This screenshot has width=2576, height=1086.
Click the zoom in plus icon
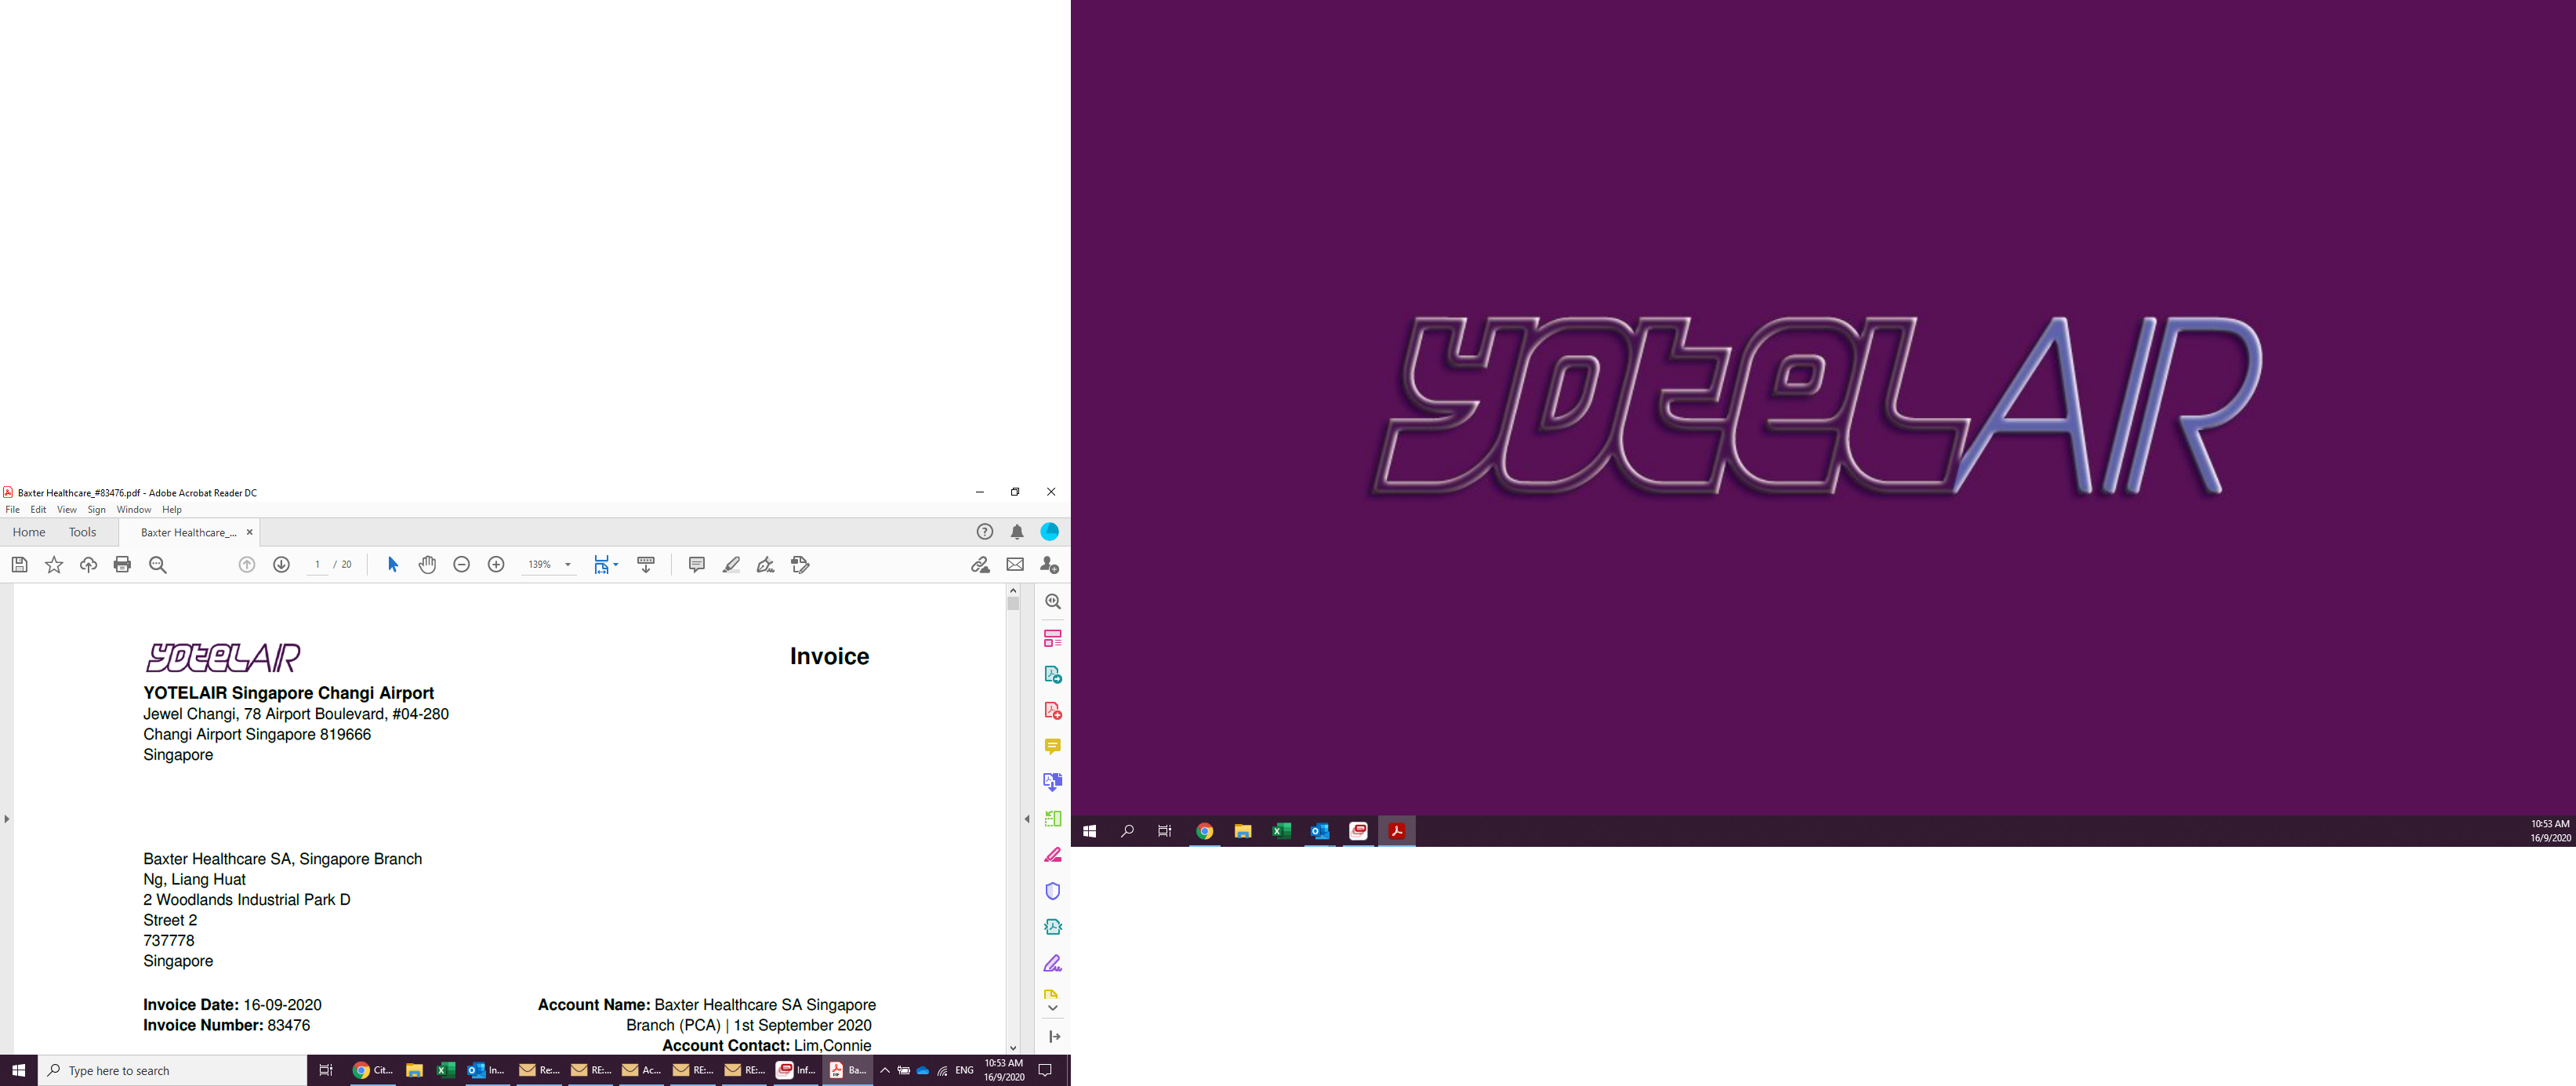[x=496, y=565]
